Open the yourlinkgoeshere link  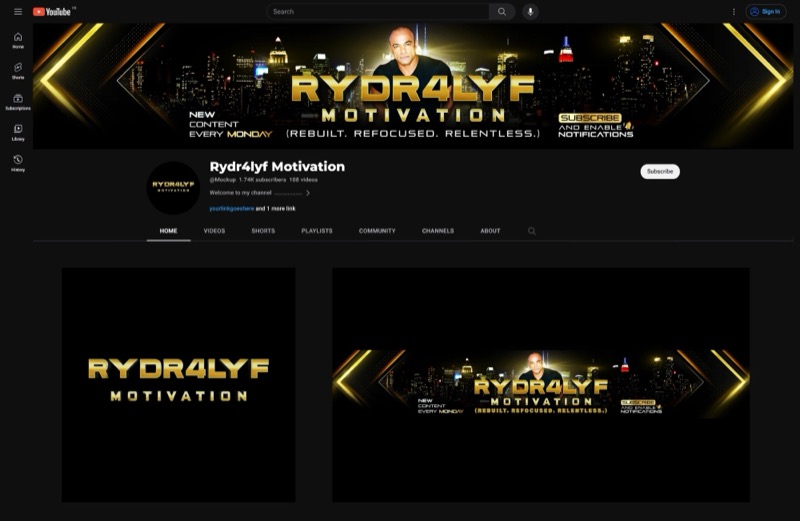pos(232,209)
